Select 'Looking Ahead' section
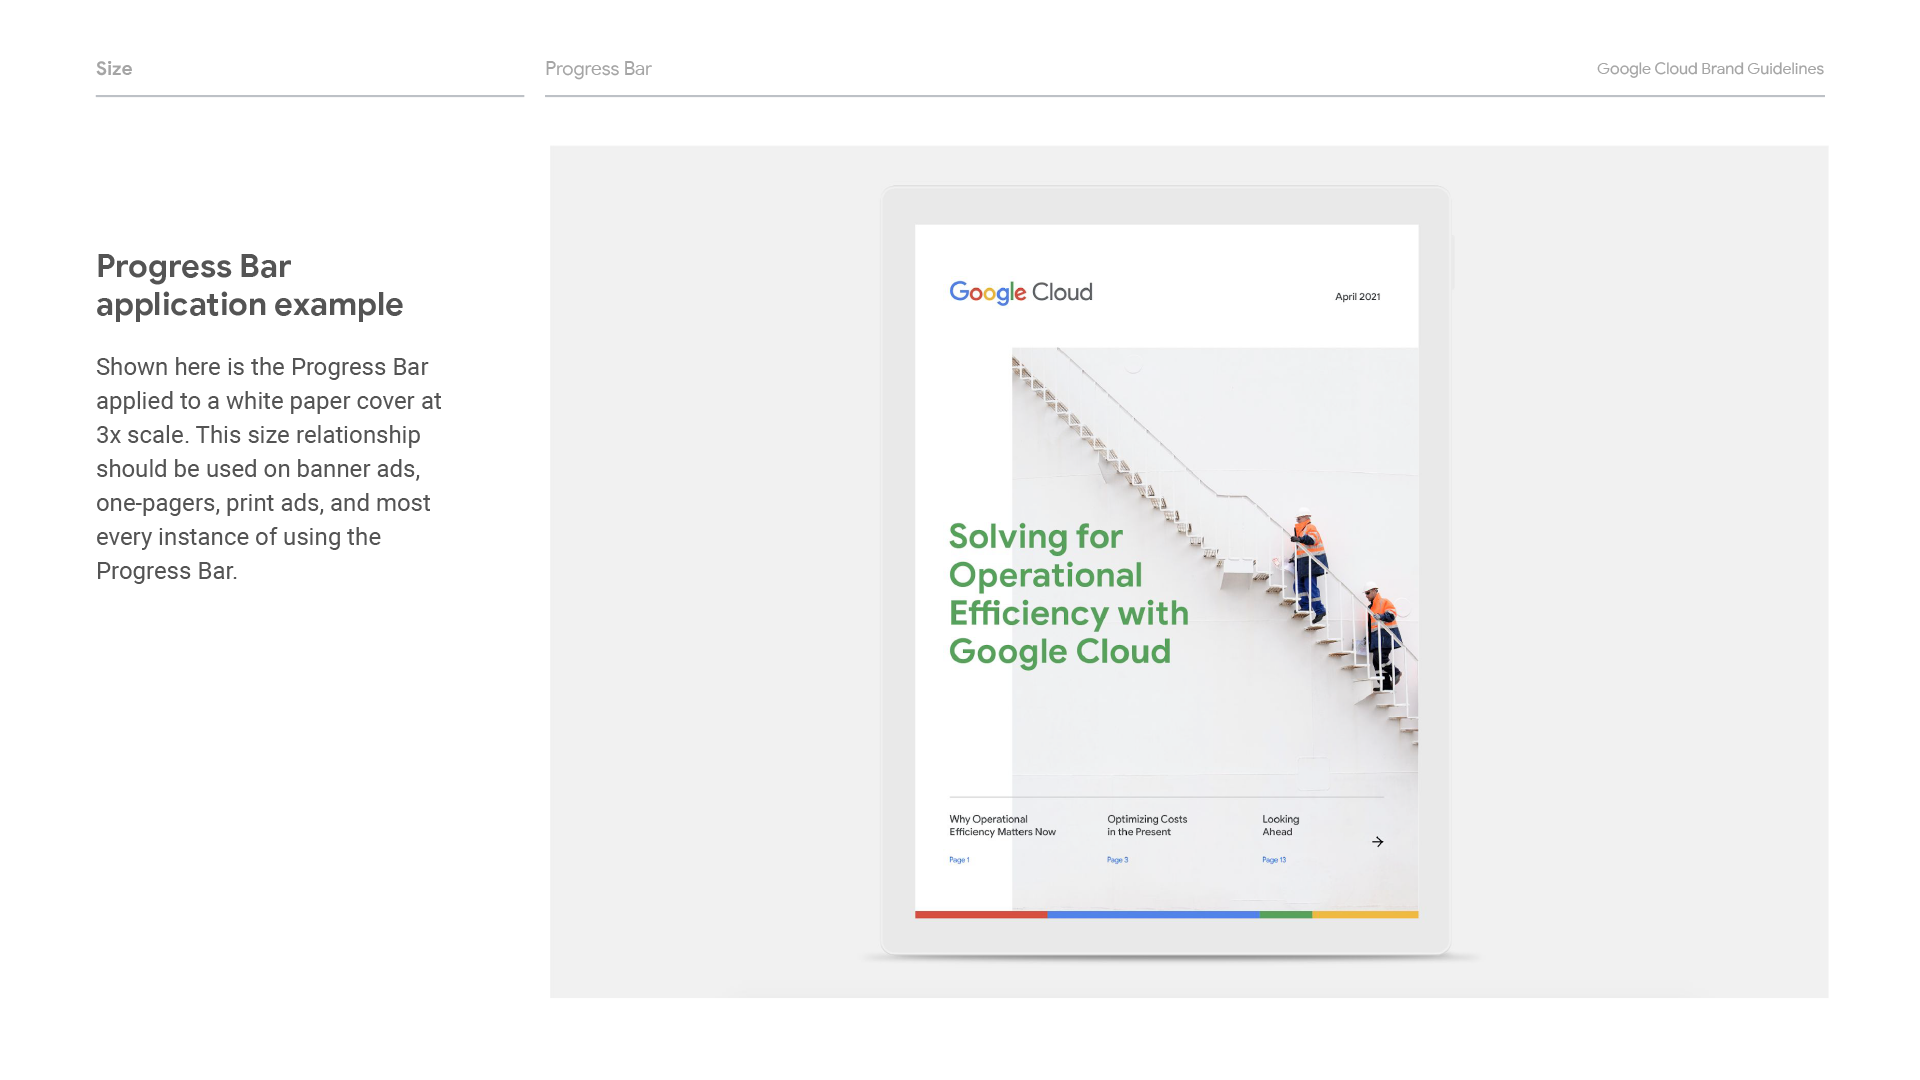The image size is (1920, 1080). 1280,825
